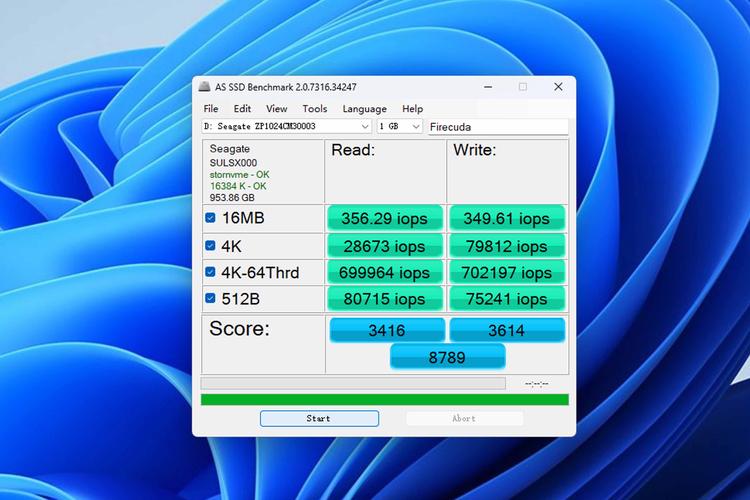The height and width of the screenshot is (500, 750).
Task: Open the Tools menu
Action: tap(314, 109)
